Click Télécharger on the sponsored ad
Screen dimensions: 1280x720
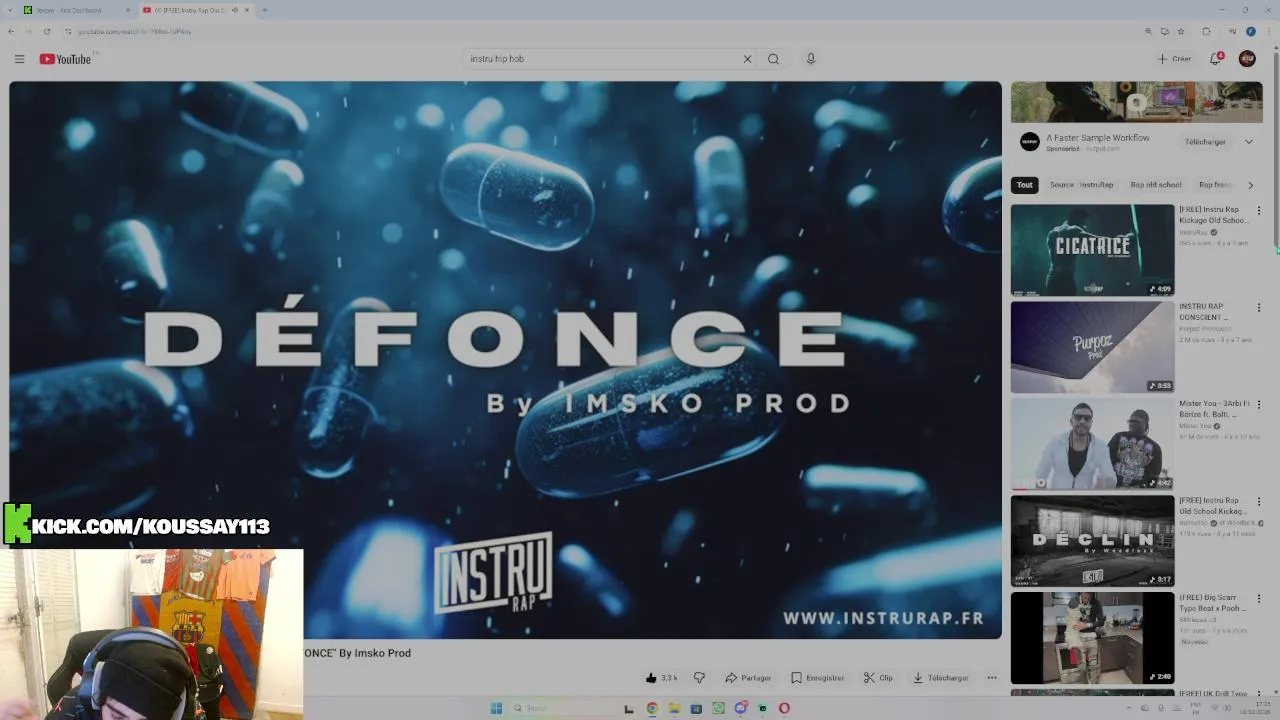(x=1205, y=142)
